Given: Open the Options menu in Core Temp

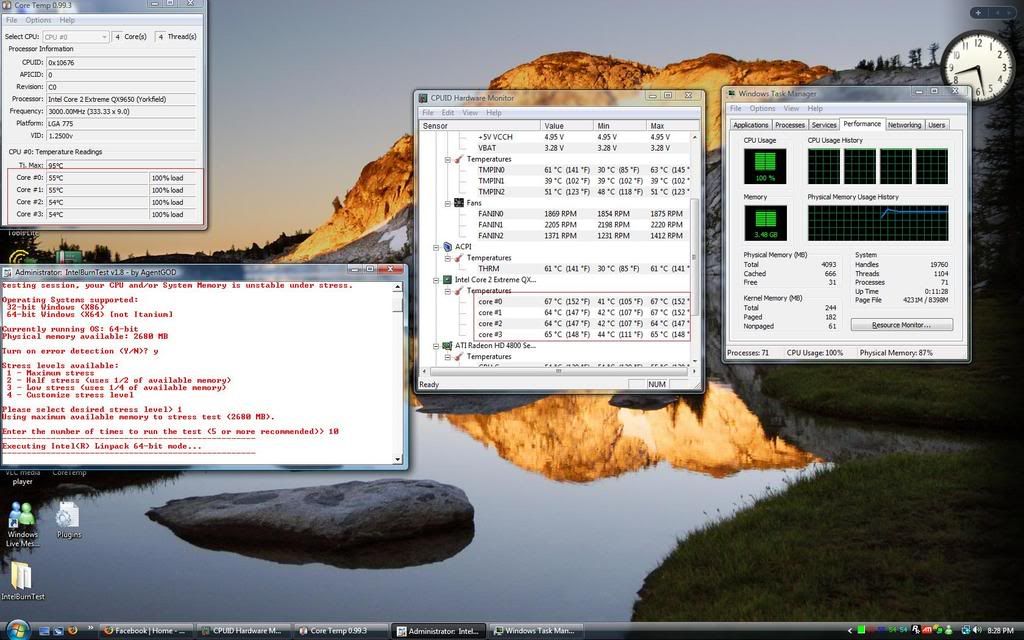Looking at the screenshot, I should point(38,20).
